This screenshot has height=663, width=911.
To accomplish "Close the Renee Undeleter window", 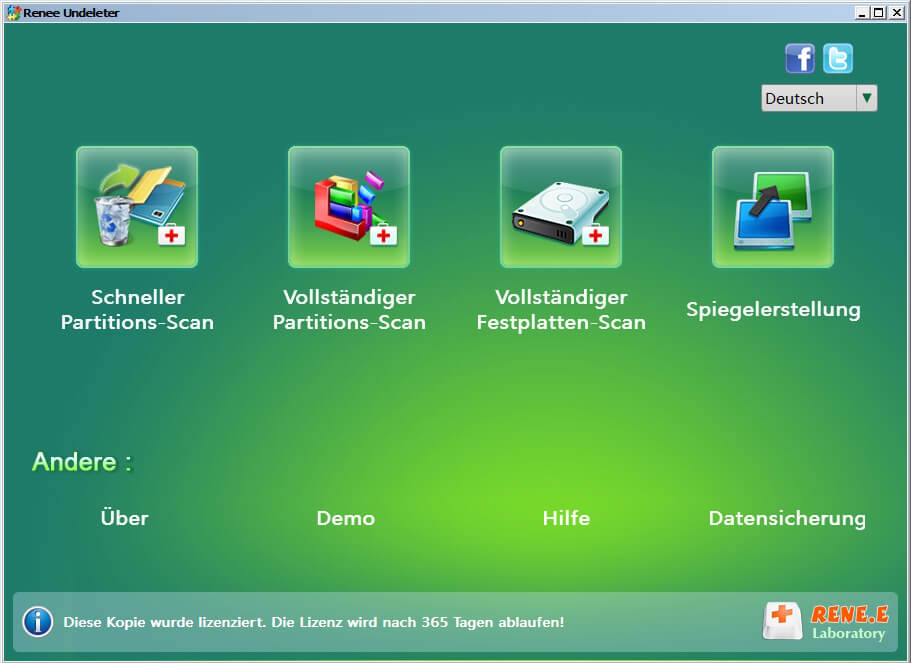I will pyautogui.click(x=896, y=13).
